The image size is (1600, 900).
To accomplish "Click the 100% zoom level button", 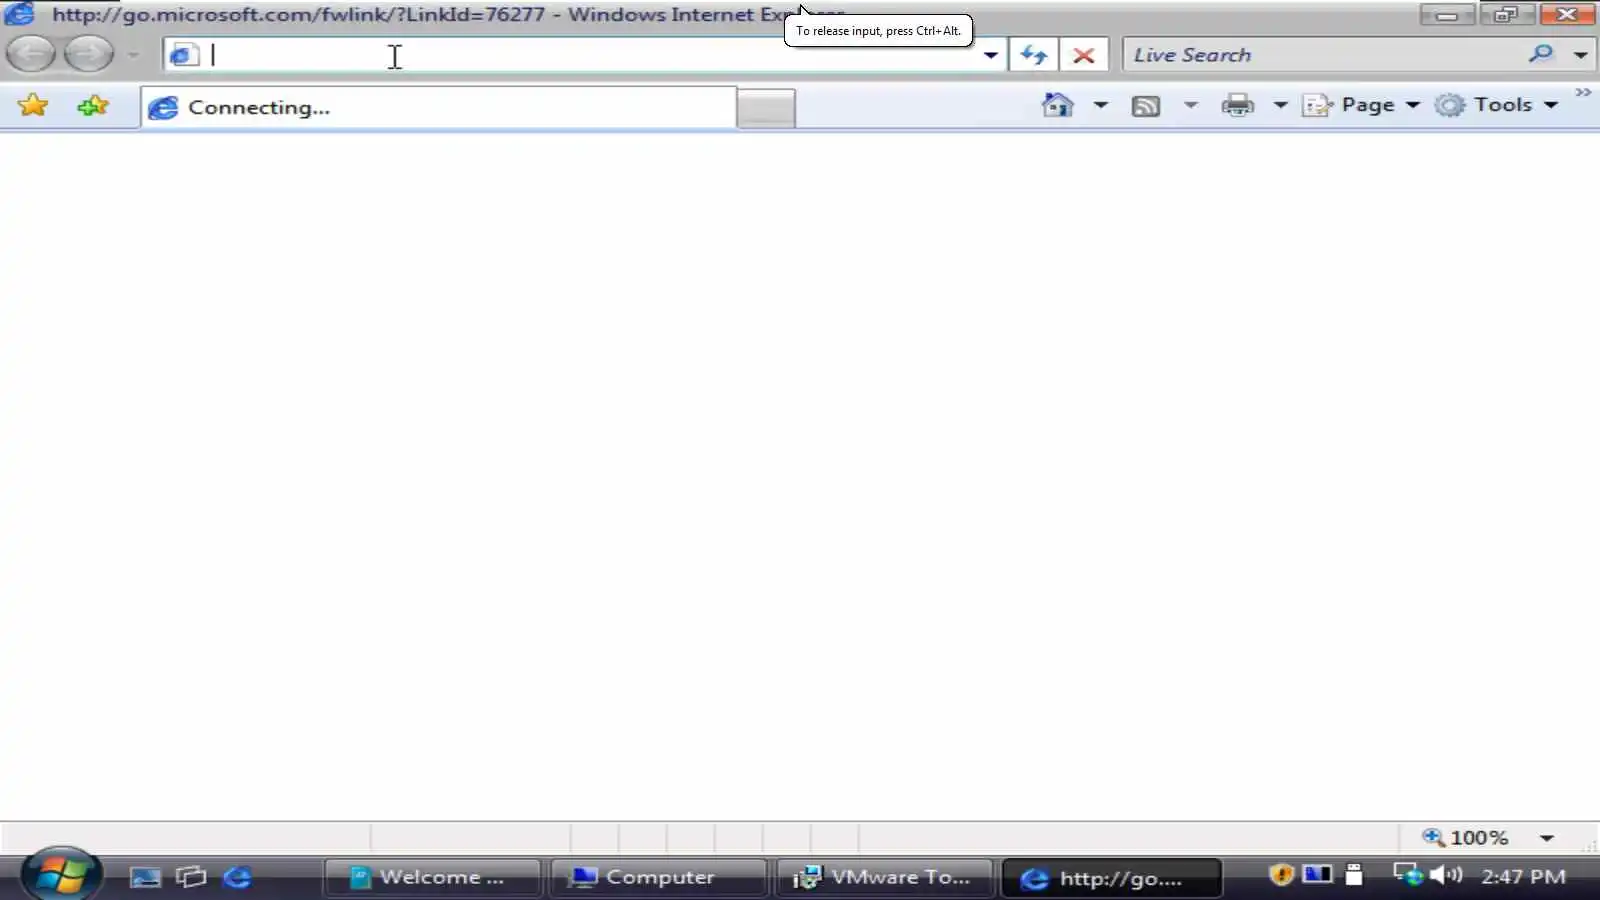I will [x=1466, y=838].
